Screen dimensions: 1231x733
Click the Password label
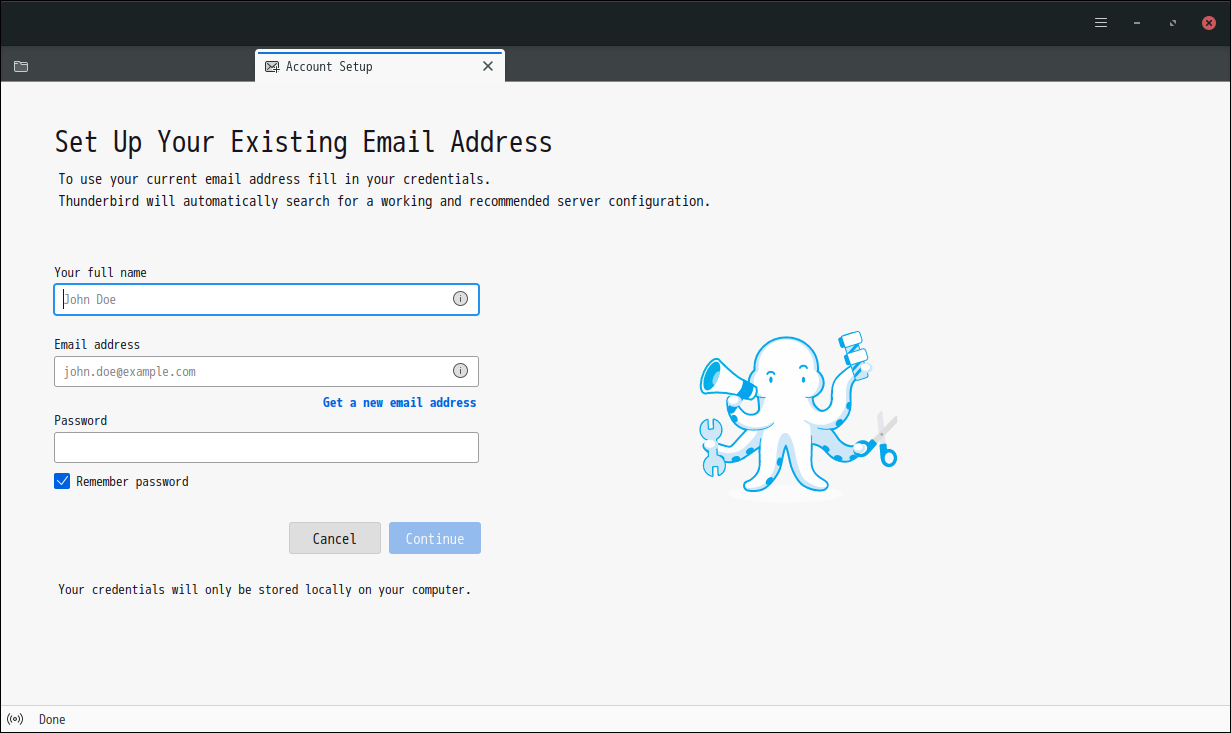click(80, 420)
